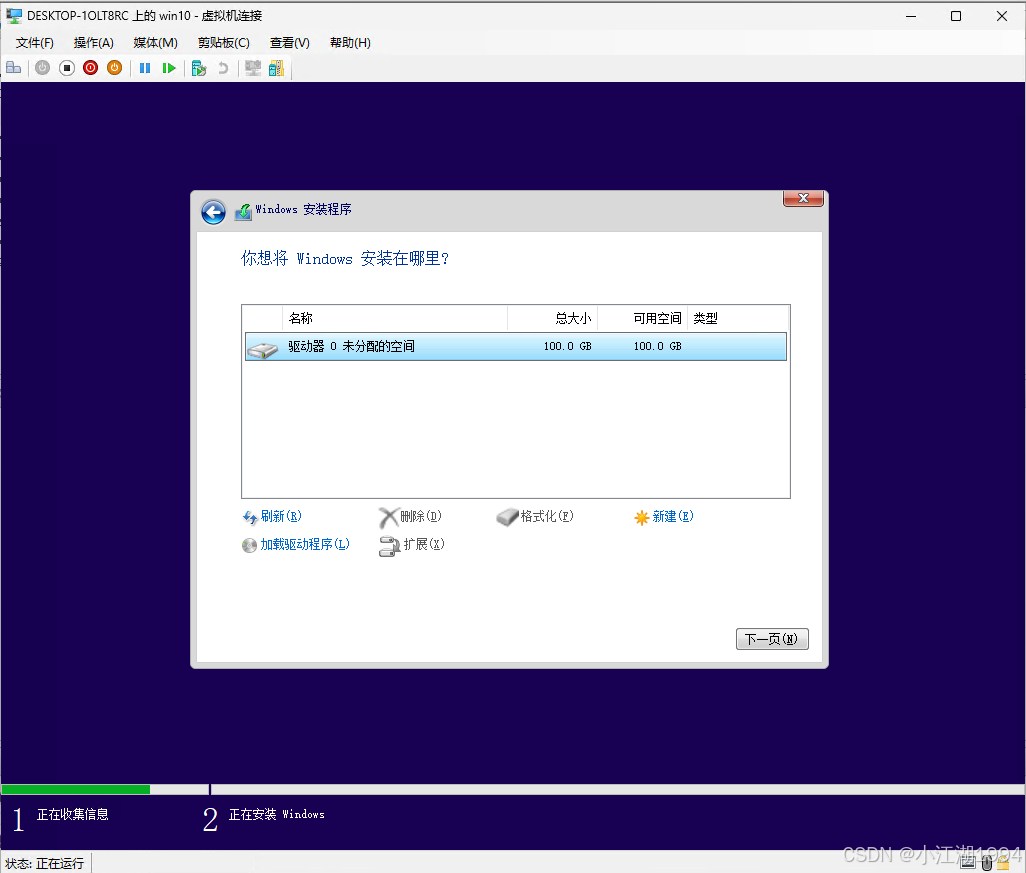Click 100.0 GB under the 总大小 column
This screenshot has width=1026, height=873.
click(x=567, y=346)
